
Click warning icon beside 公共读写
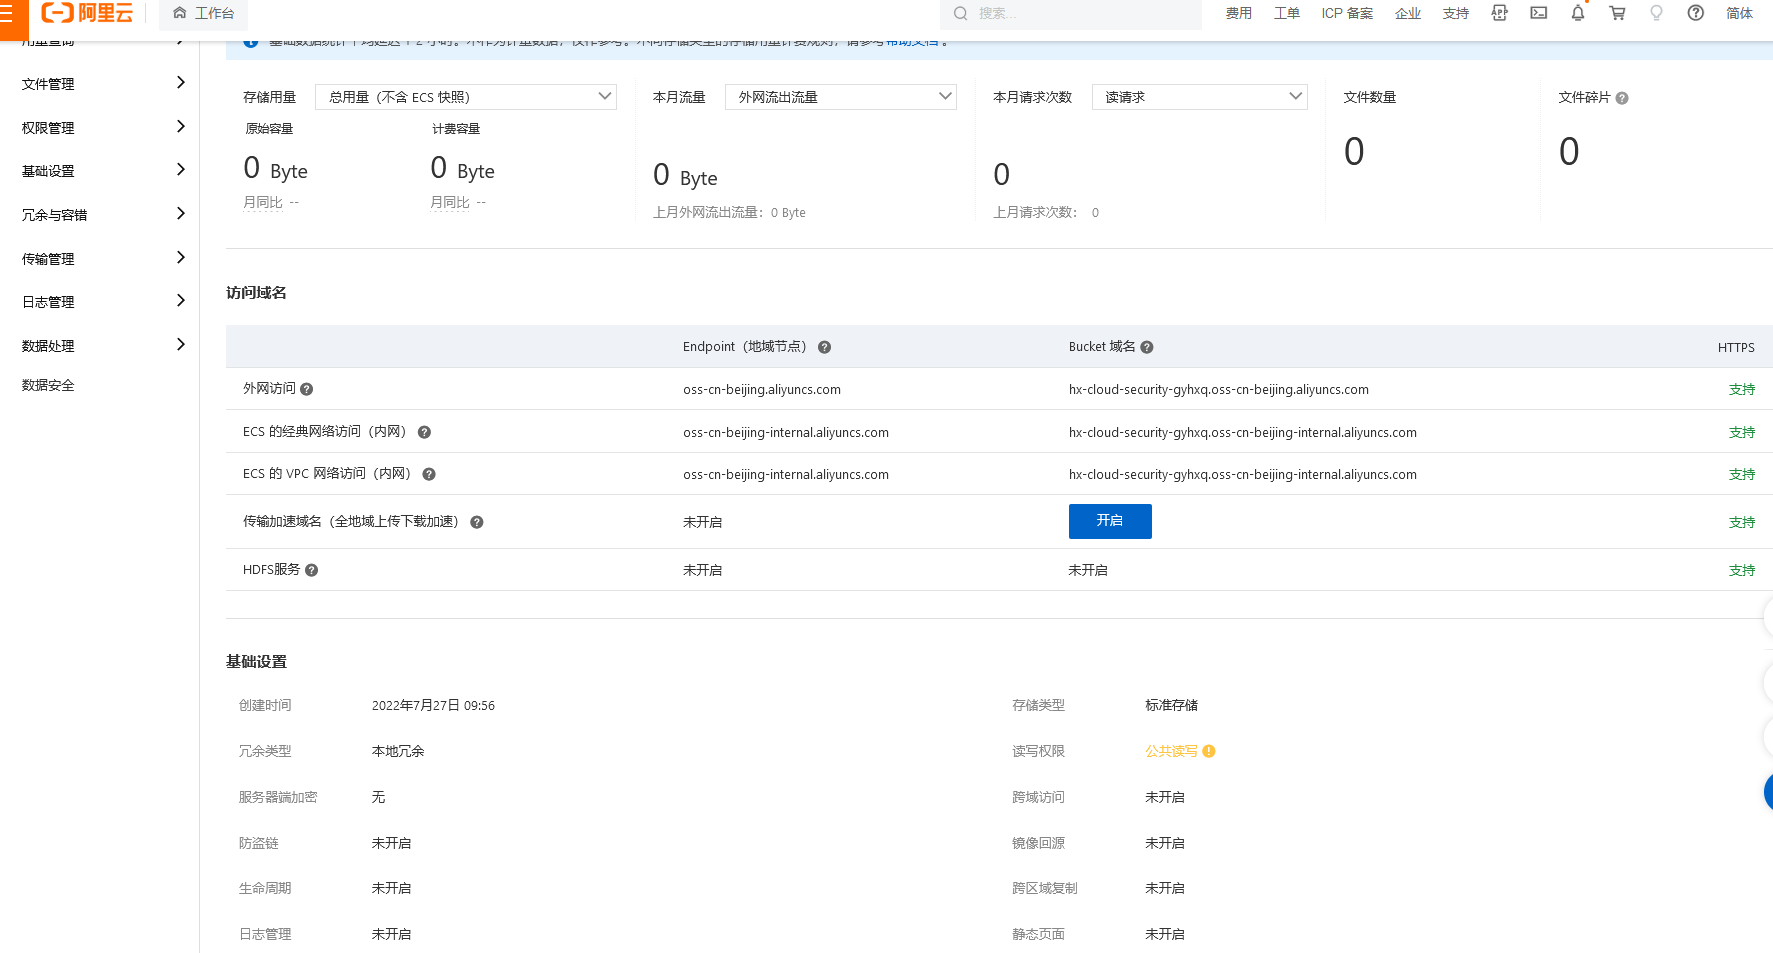pyautogui.click(x=1209, y=751)
